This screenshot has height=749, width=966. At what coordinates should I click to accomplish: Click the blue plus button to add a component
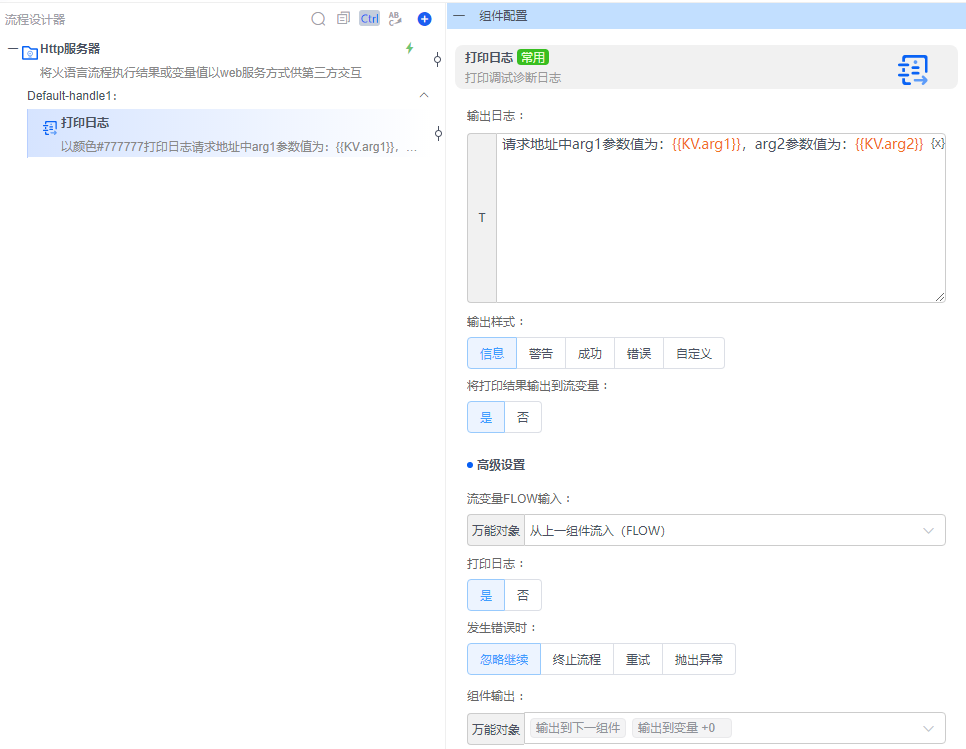pos(423,18)
